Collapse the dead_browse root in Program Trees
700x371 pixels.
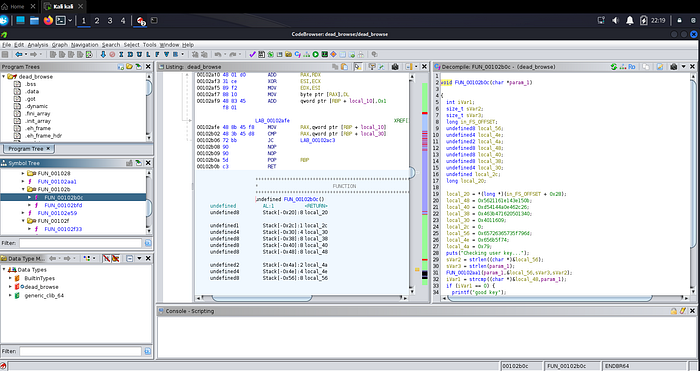point(4,77)
